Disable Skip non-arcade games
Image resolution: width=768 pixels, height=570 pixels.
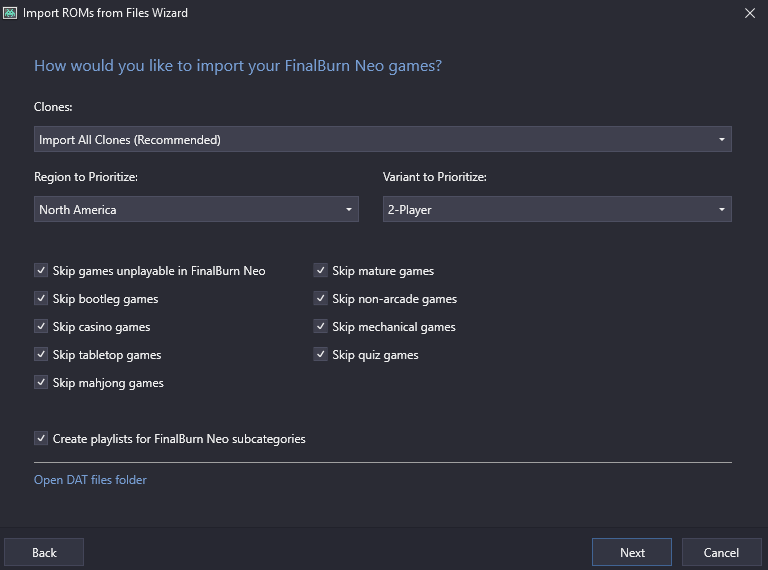coord(321,299)
